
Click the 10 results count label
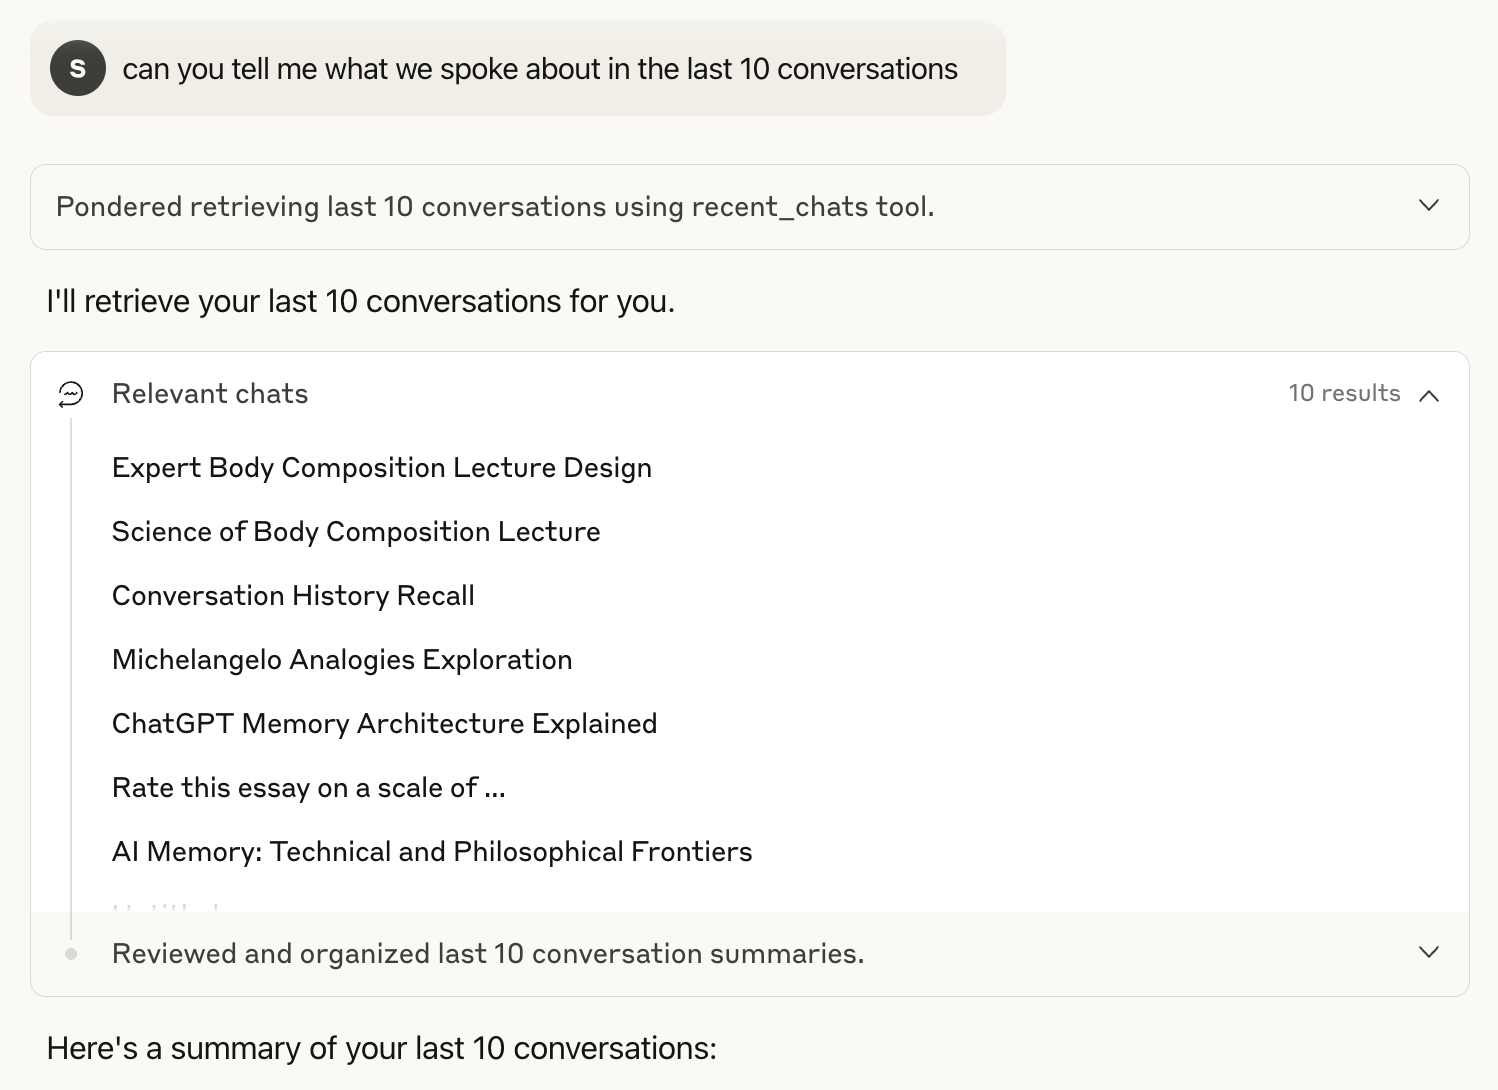coord(1344,393)
